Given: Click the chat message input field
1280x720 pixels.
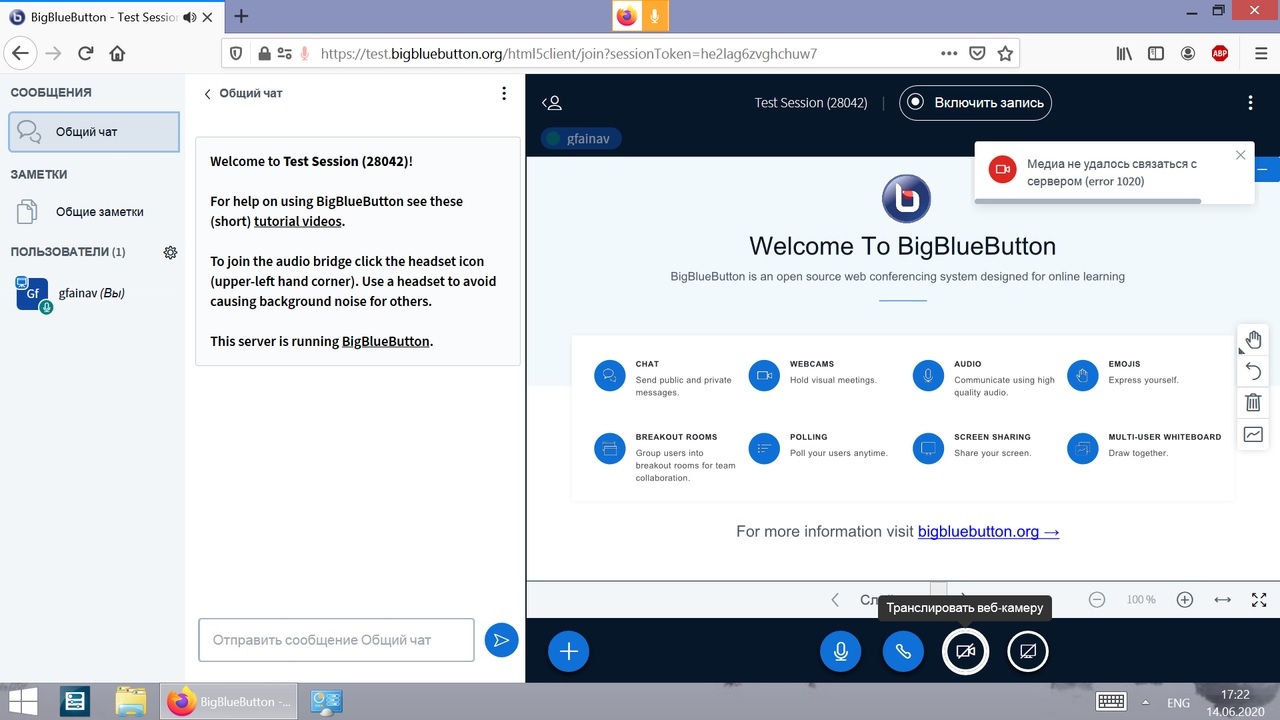Looking at the screenshot, I should (336, 640).
